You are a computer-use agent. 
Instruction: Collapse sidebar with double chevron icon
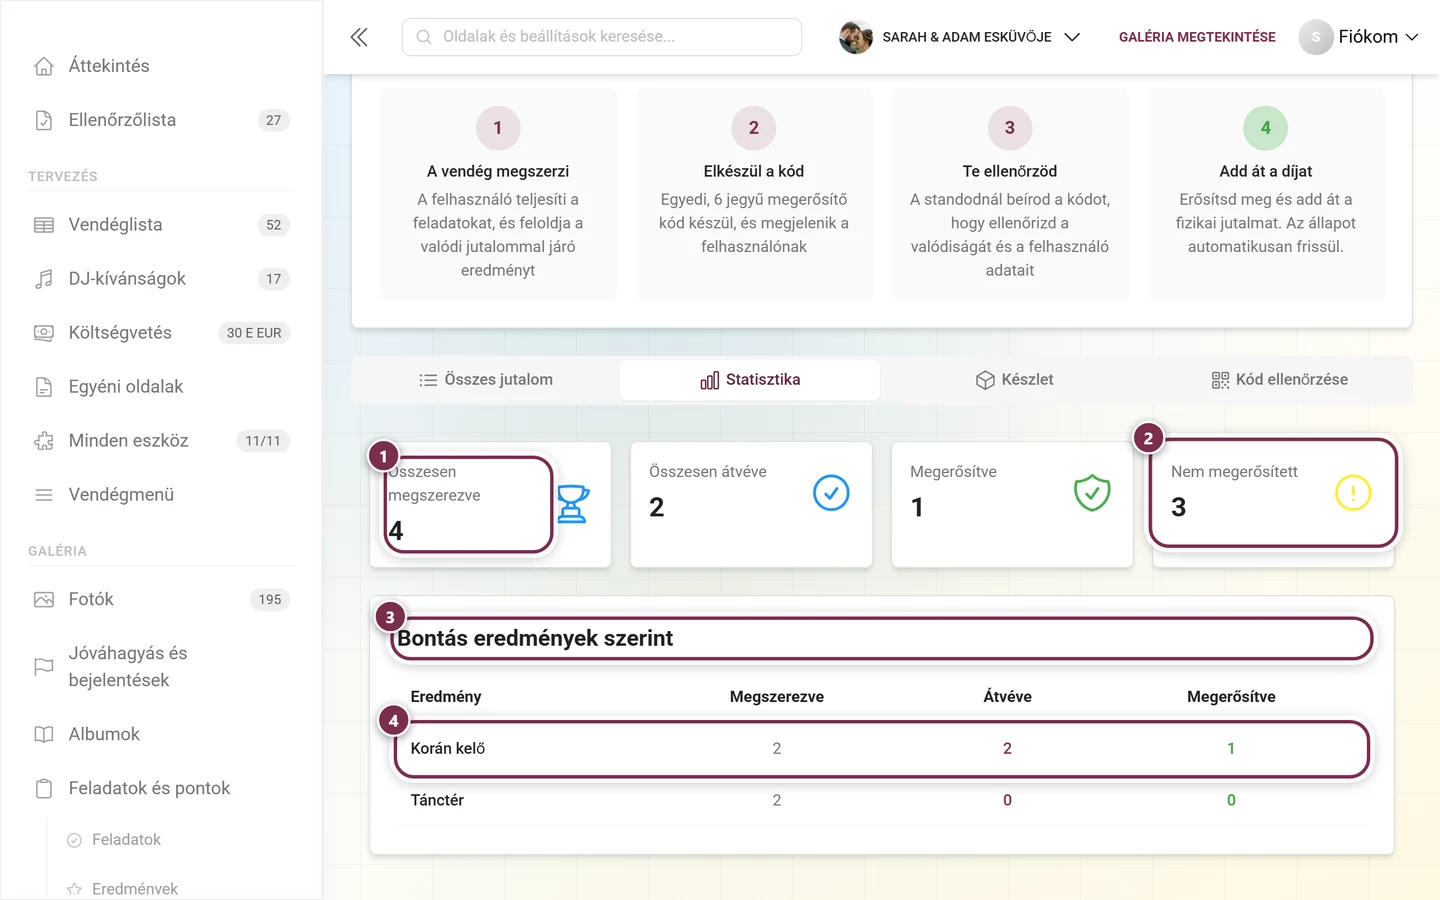(x=359, y=37)
